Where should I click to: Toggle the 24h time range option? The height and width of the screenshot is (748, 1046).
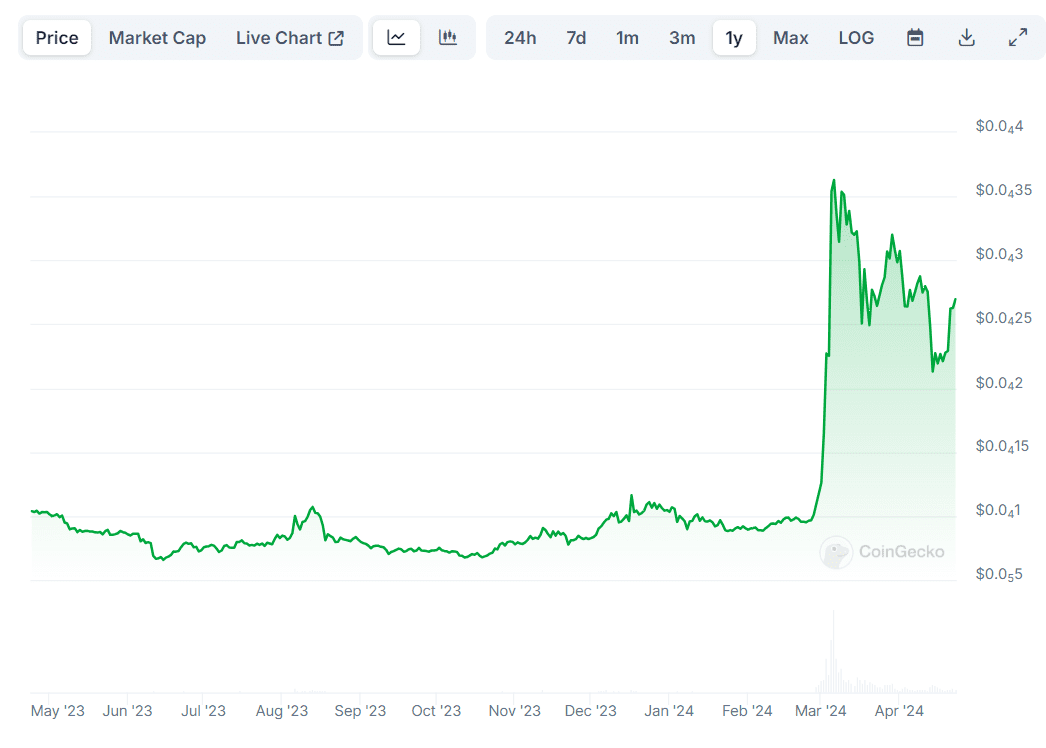tap(521, 37)
